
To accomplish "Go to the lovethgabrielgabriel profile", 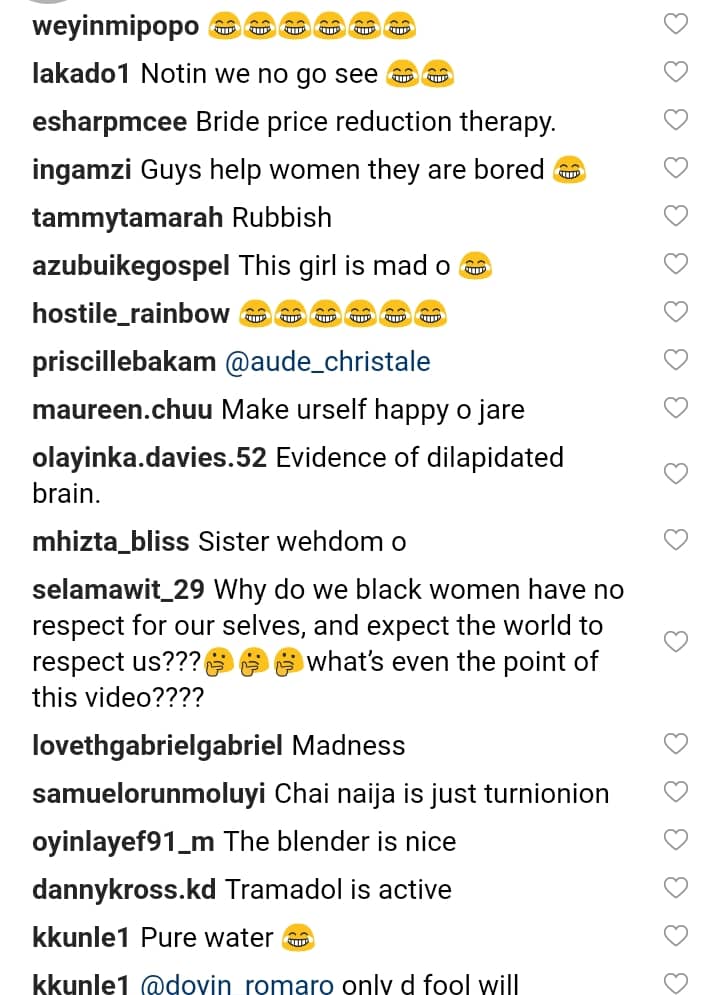I will click(160, 745).
